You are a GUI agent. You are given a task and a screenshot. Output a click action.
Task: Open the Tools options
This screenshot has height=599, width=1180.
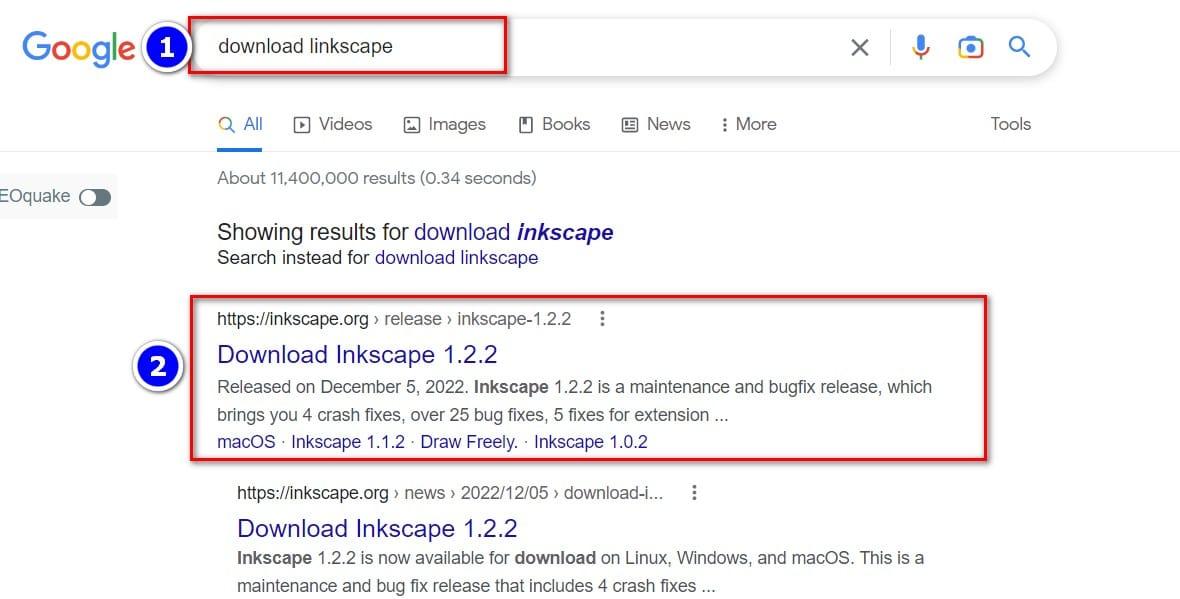pos(1010,124)
